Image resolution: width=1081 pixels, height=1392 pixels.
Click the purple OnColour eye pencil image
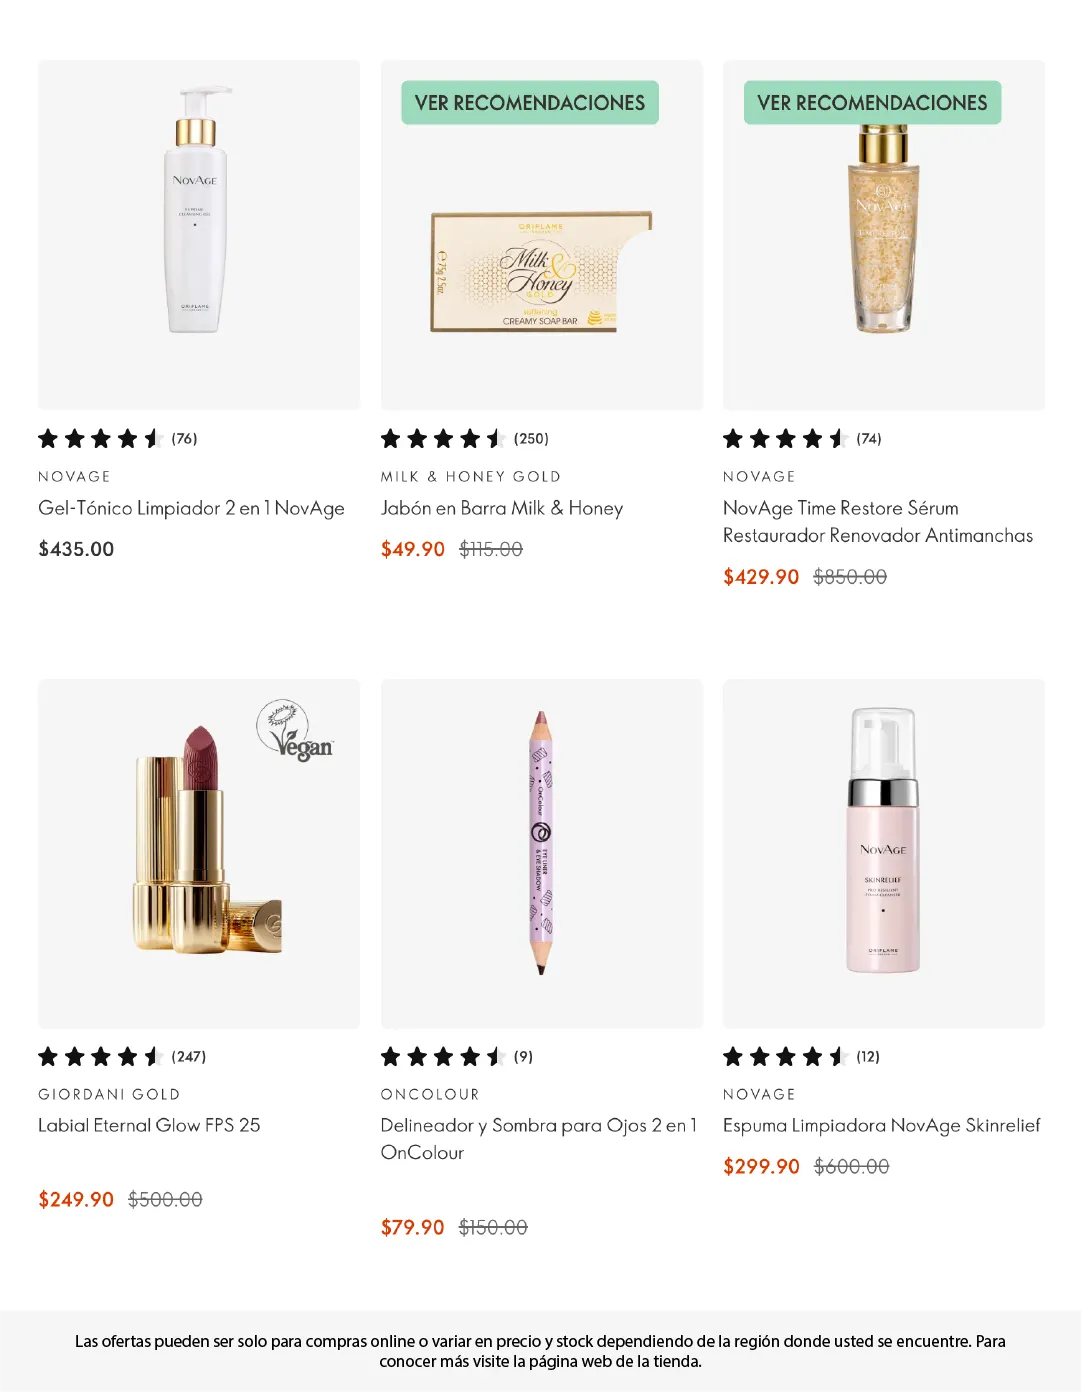point(541,843)
